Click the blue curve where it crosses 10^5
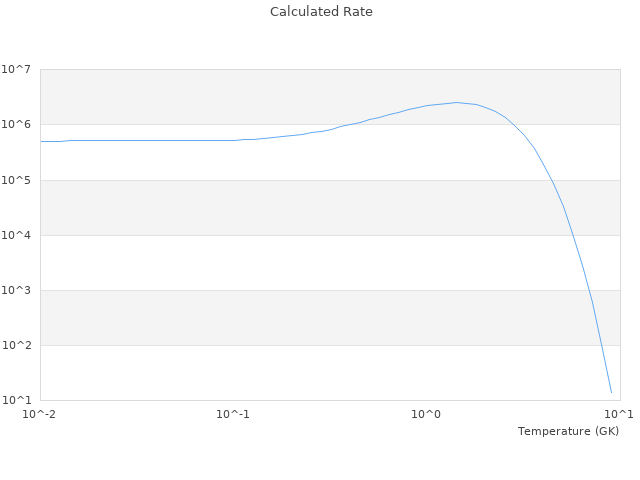Image resolution: width=640 pixels, height=480 pixels. [x=553, y=180]
